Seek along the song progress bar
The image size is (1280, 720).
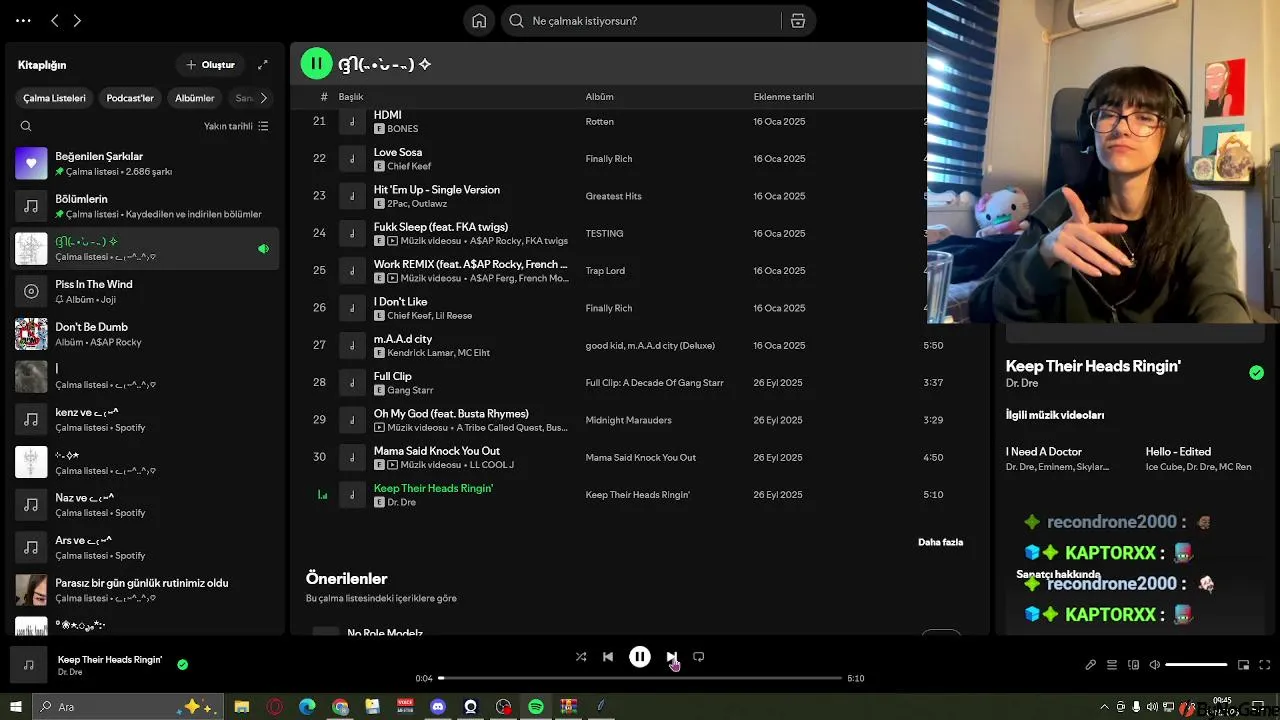pos(640,678)
